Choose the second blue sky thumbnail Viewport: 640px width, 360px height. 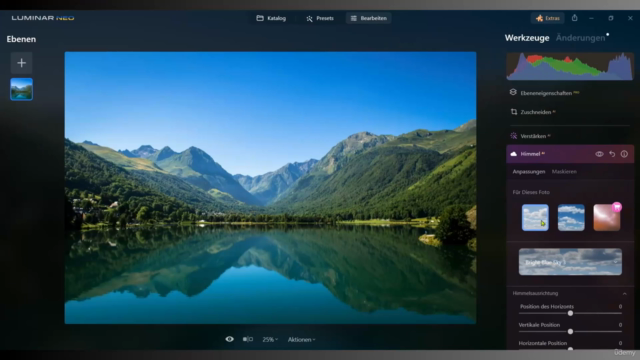571,218
